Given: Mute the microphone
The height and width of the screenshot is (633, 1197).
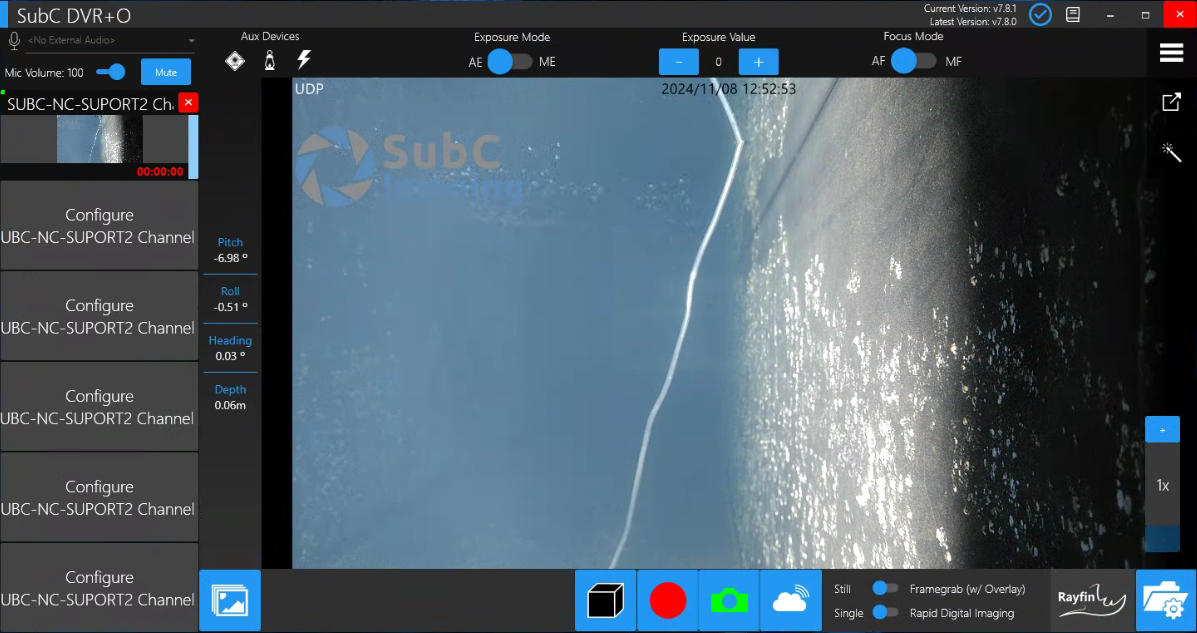Looking at the screenshot, I should [165, 72].
